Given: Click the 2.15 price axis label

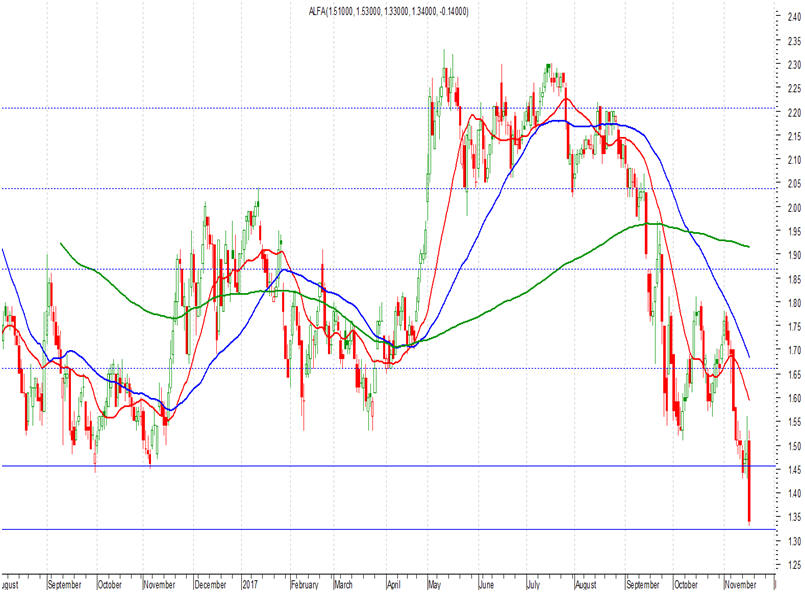Looking at the screenshot, I should 794,136.
